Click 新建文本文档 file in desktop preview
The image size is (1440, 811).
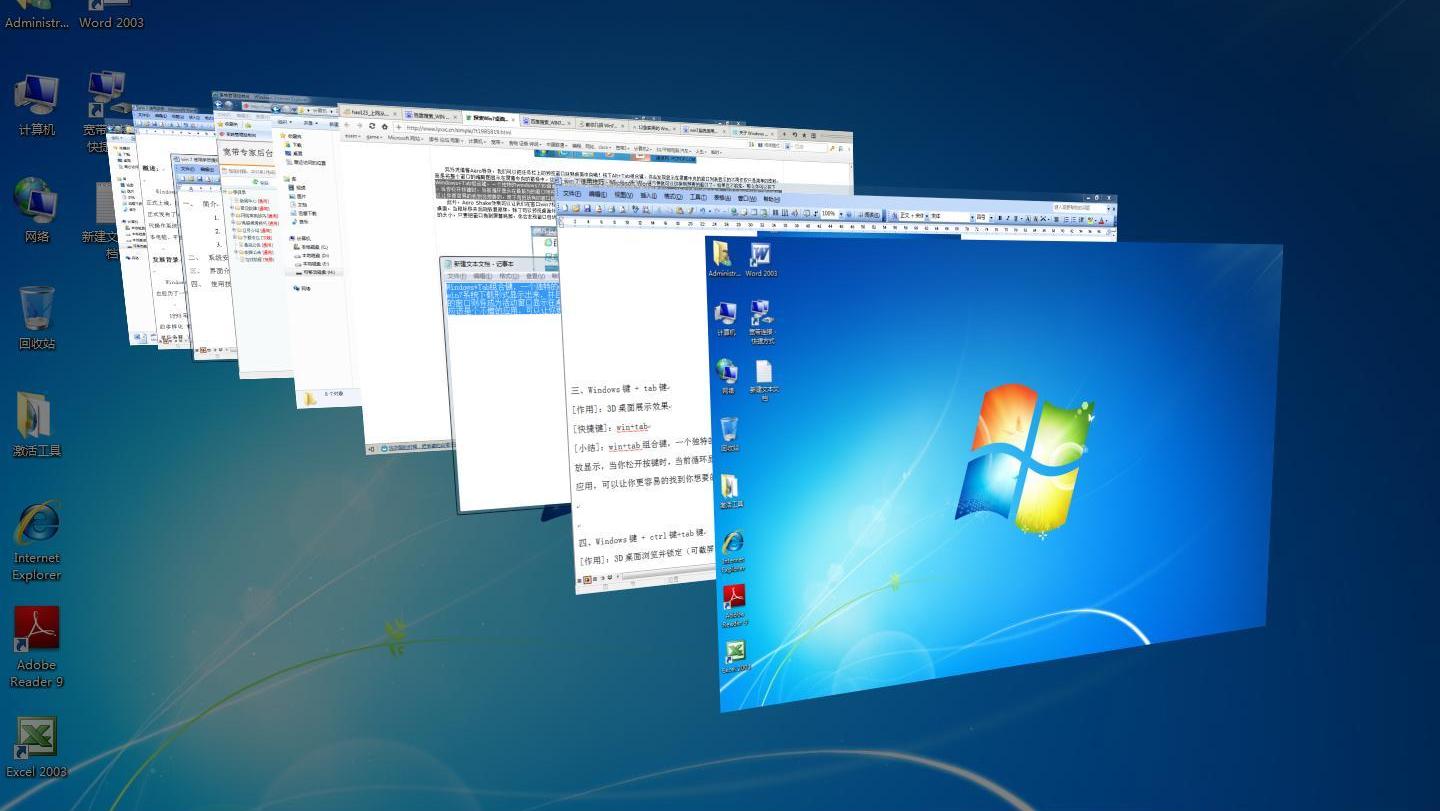(x=764, y=381)
